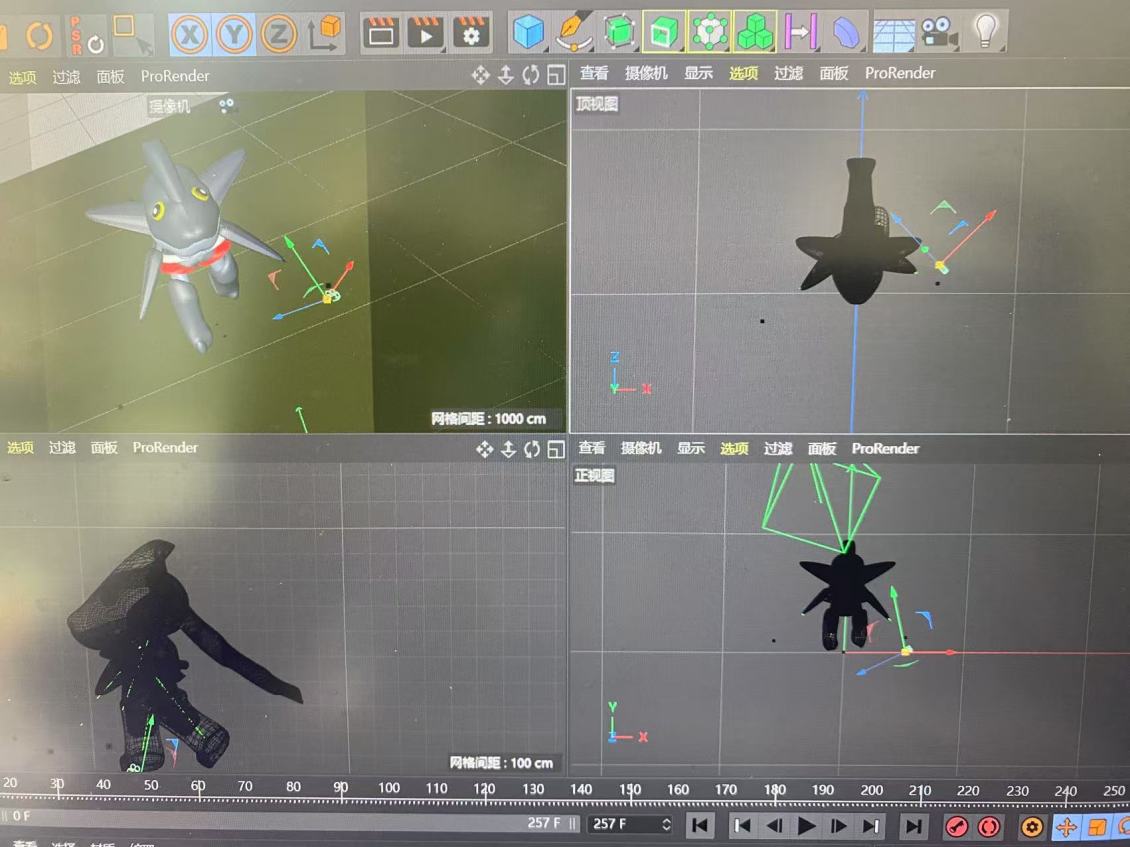Open 摄像机 menu in top view
This screenshot has width=1130, height=847.
point(646,73)
